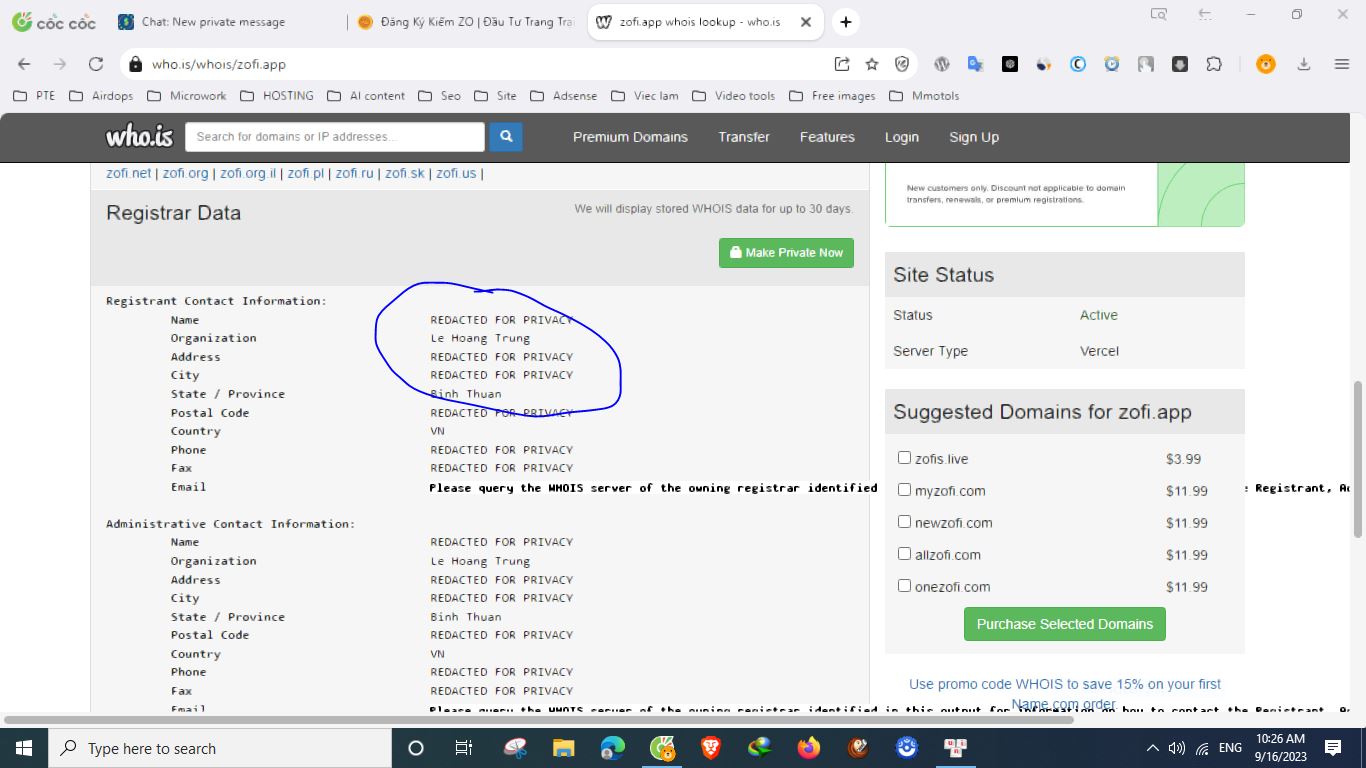Launch Microsoft Edge from the taskbar
Viewport: 1366px width, 768px height.
point(612,748)
